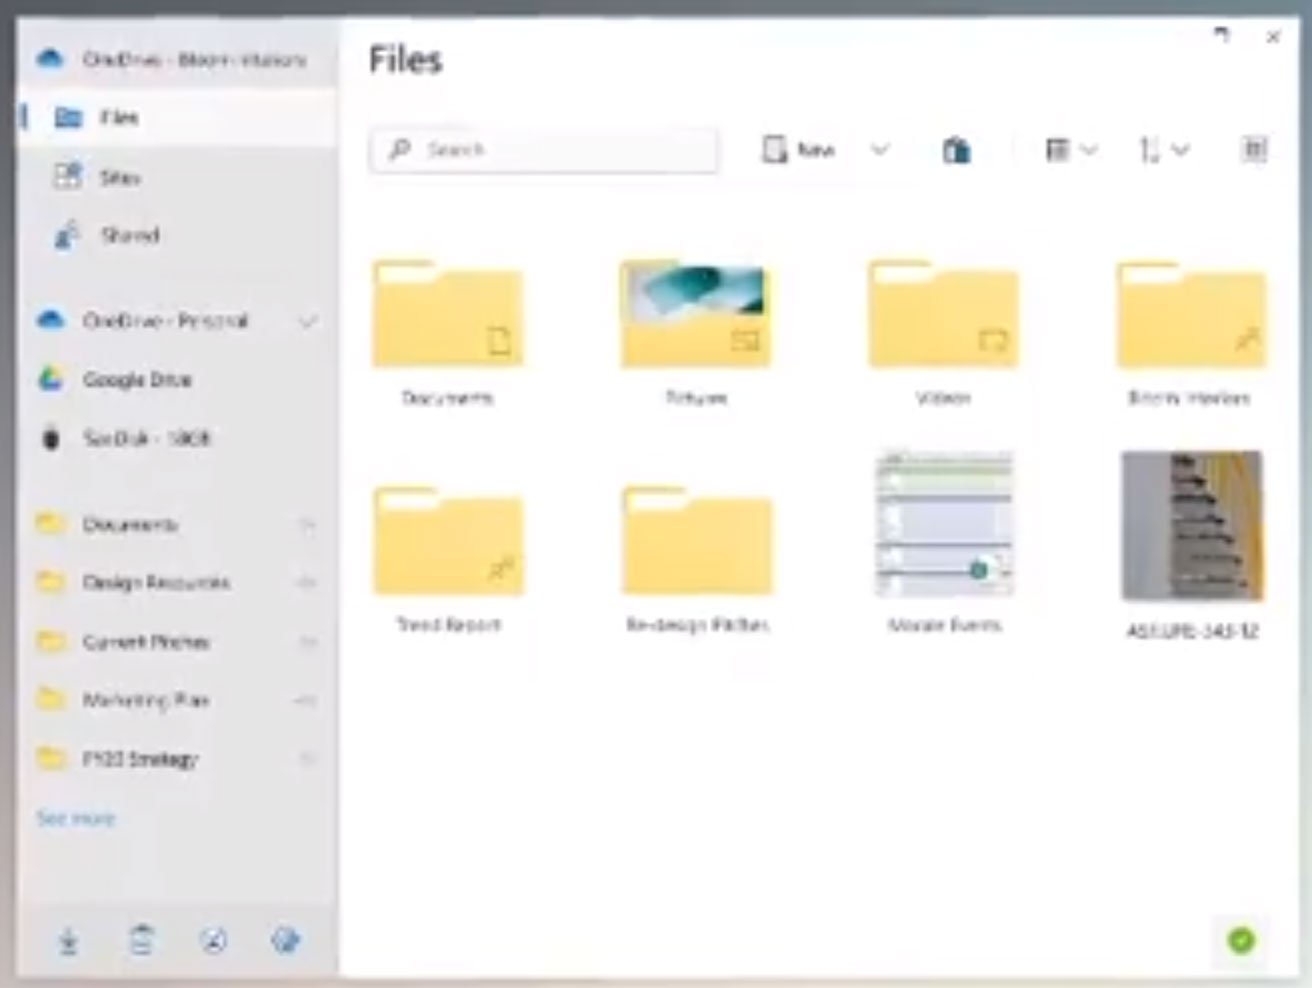This screenshot has width=1312, height=988.
Task: Select Sites in the sidebar navigation
Action: [x=119, y=177]
